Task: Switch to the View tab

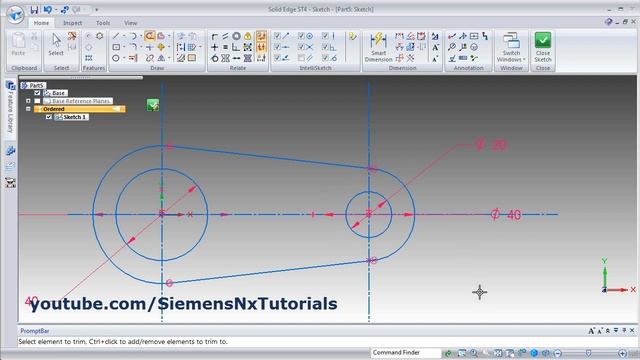Action: click(x=131, y=23)
